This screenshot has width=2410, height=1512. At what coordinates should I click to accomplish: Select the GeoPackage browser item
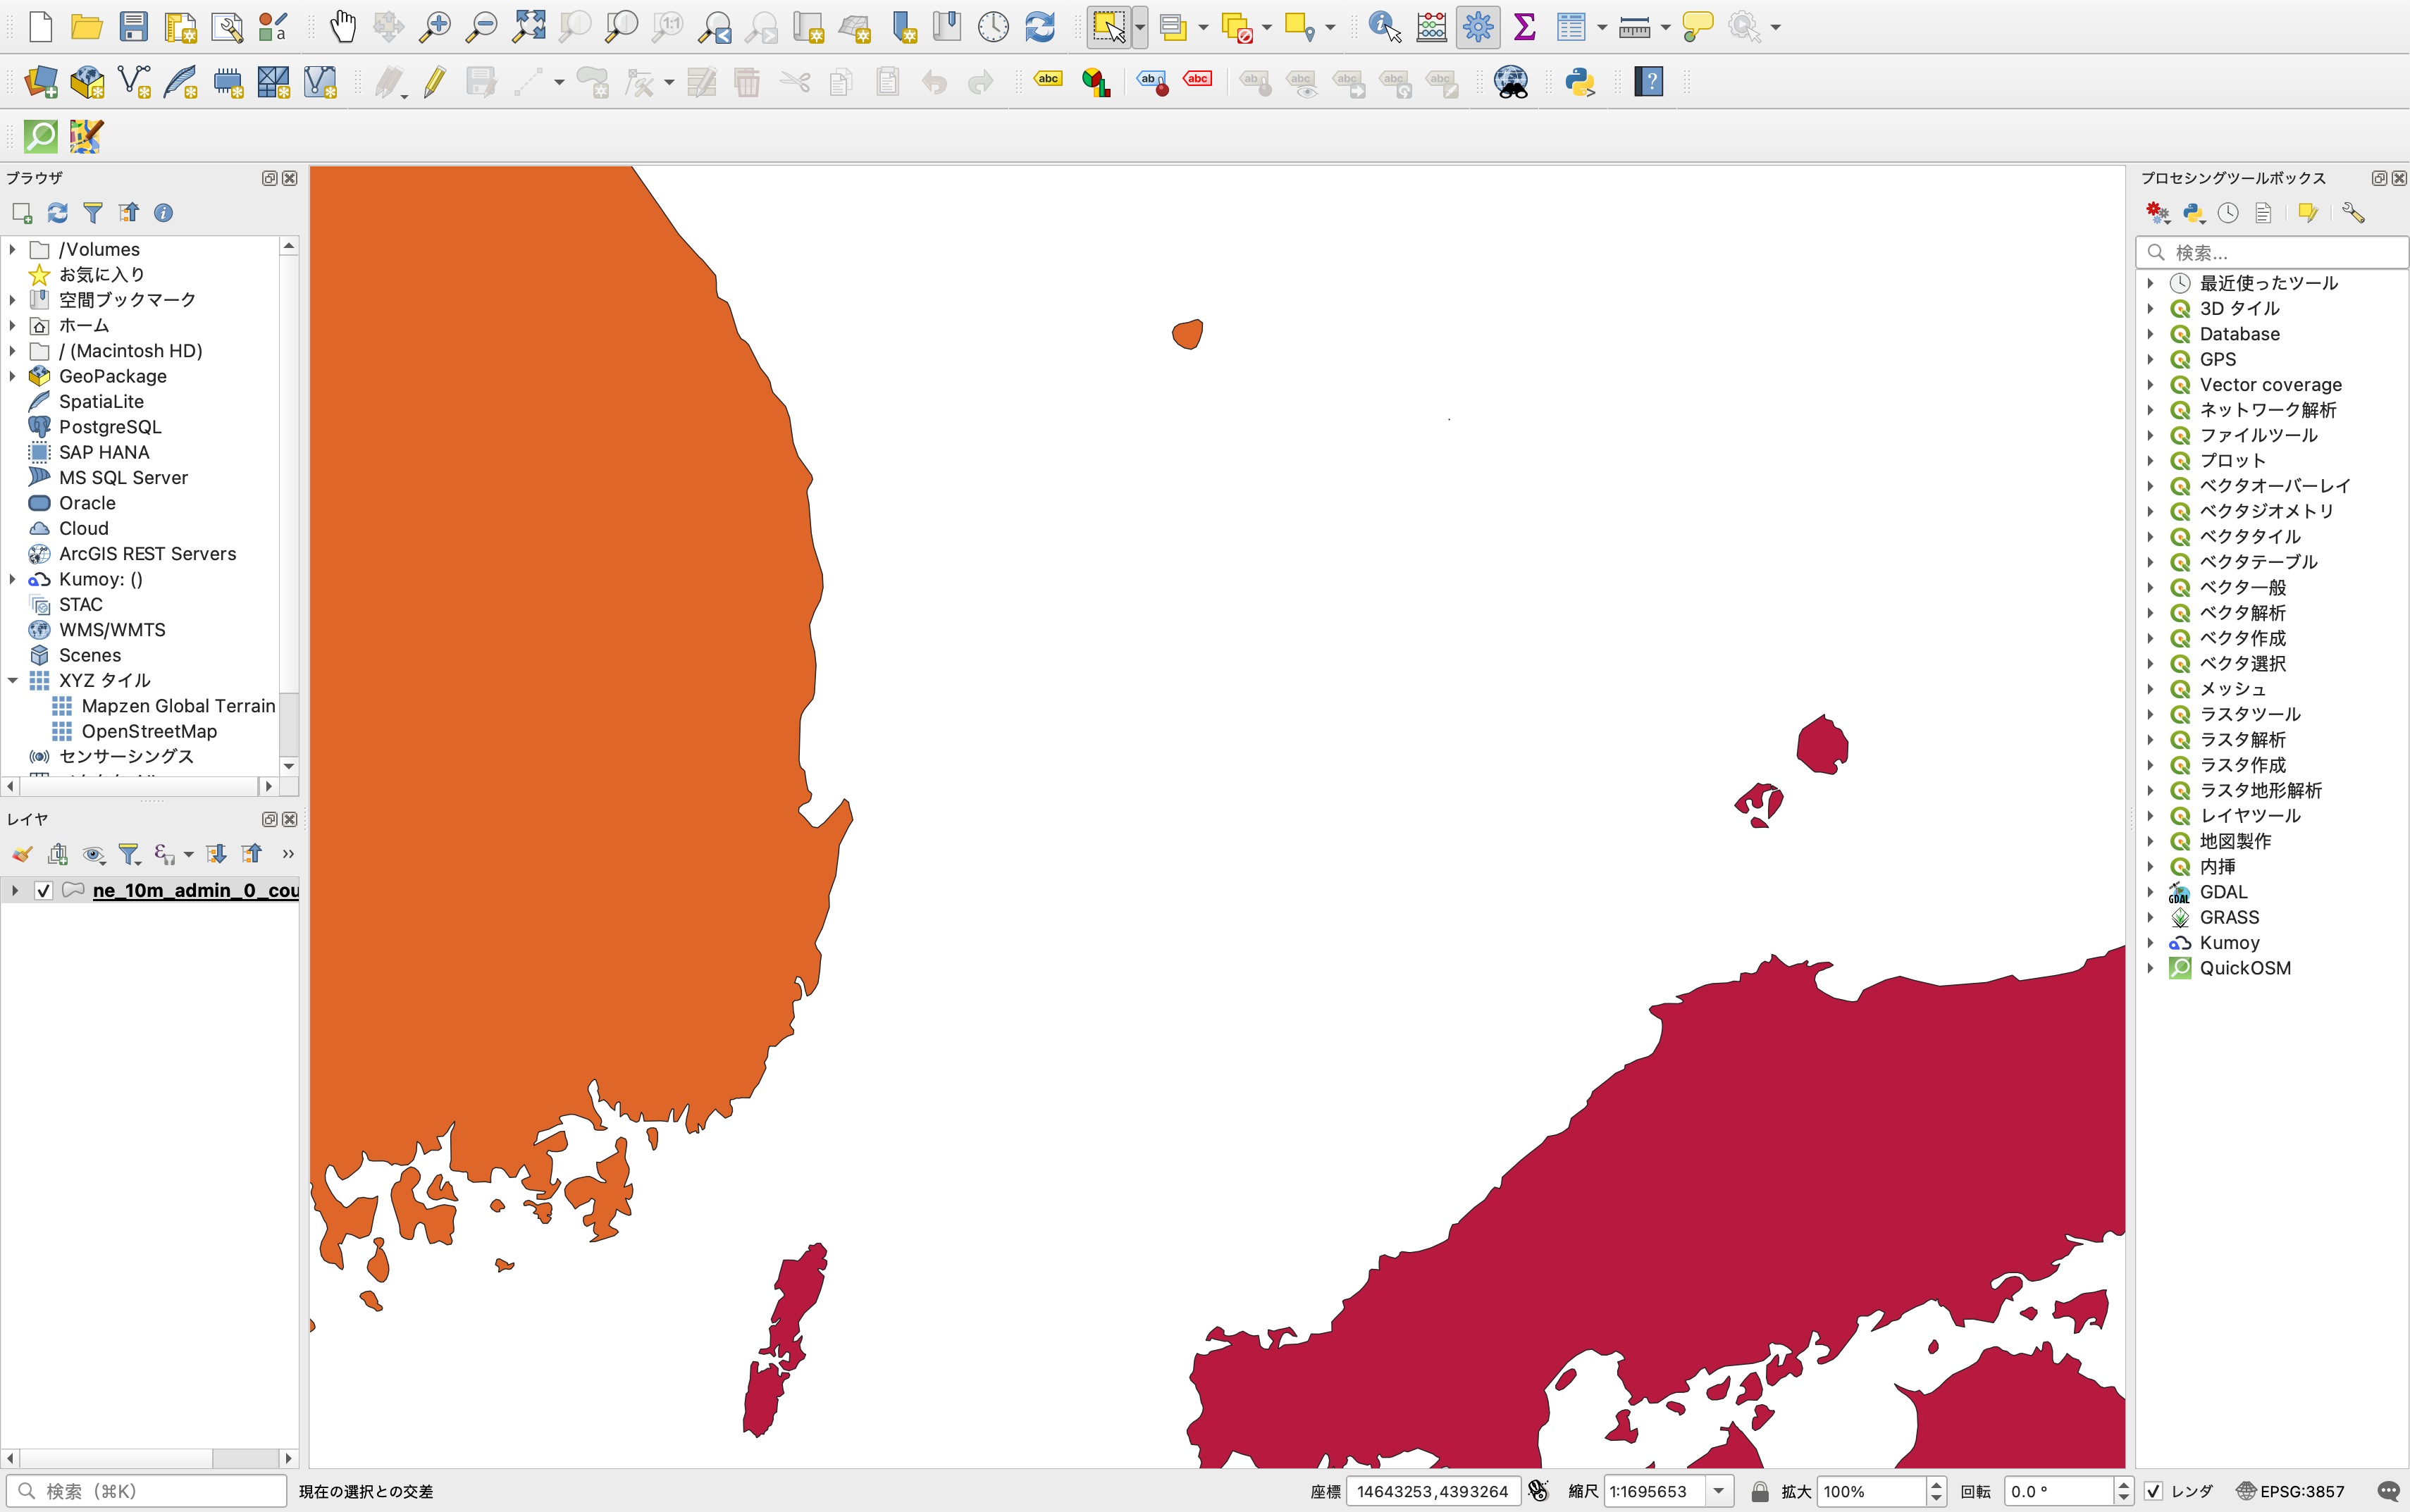(112, 376)
